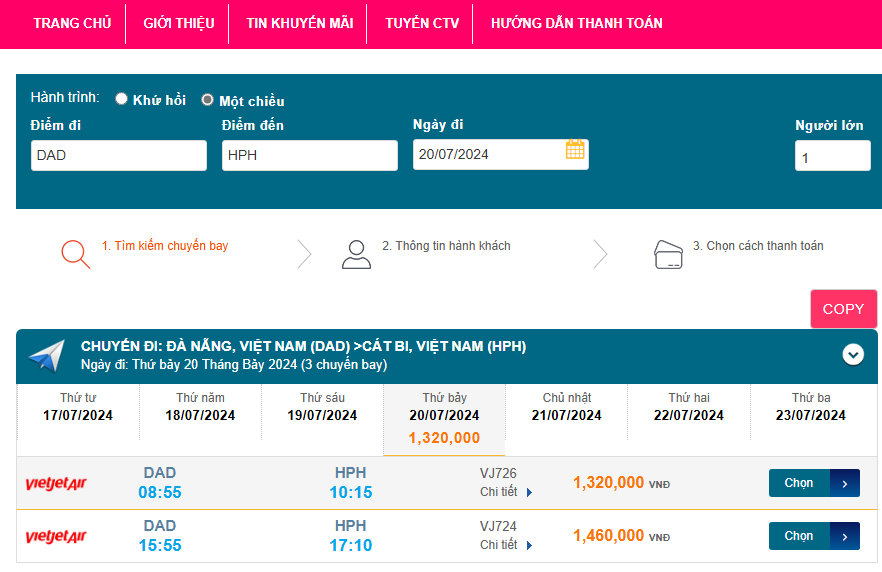Switch to Chủ nhật 21/07/2024 date tab
This screenshot has height=572, width=882.
coord(567,407)
